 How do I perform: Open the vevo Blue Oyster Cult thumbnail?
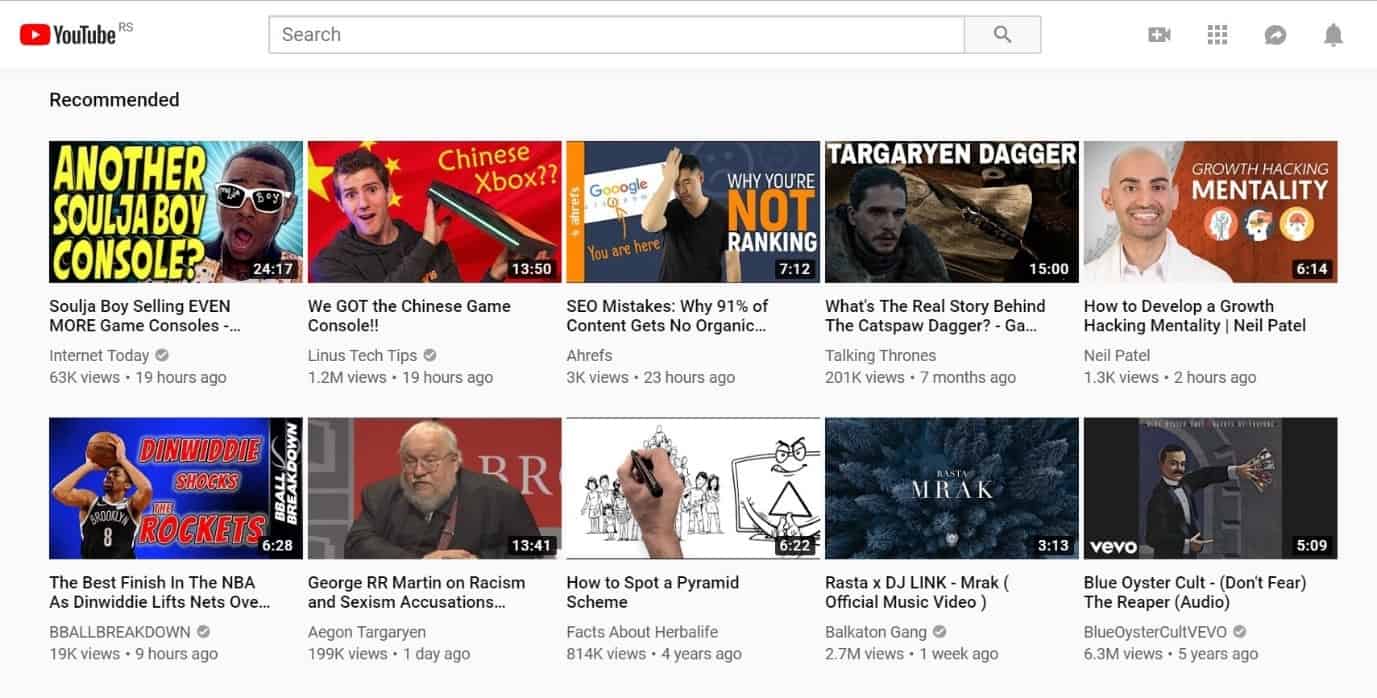pos(1210,488)
